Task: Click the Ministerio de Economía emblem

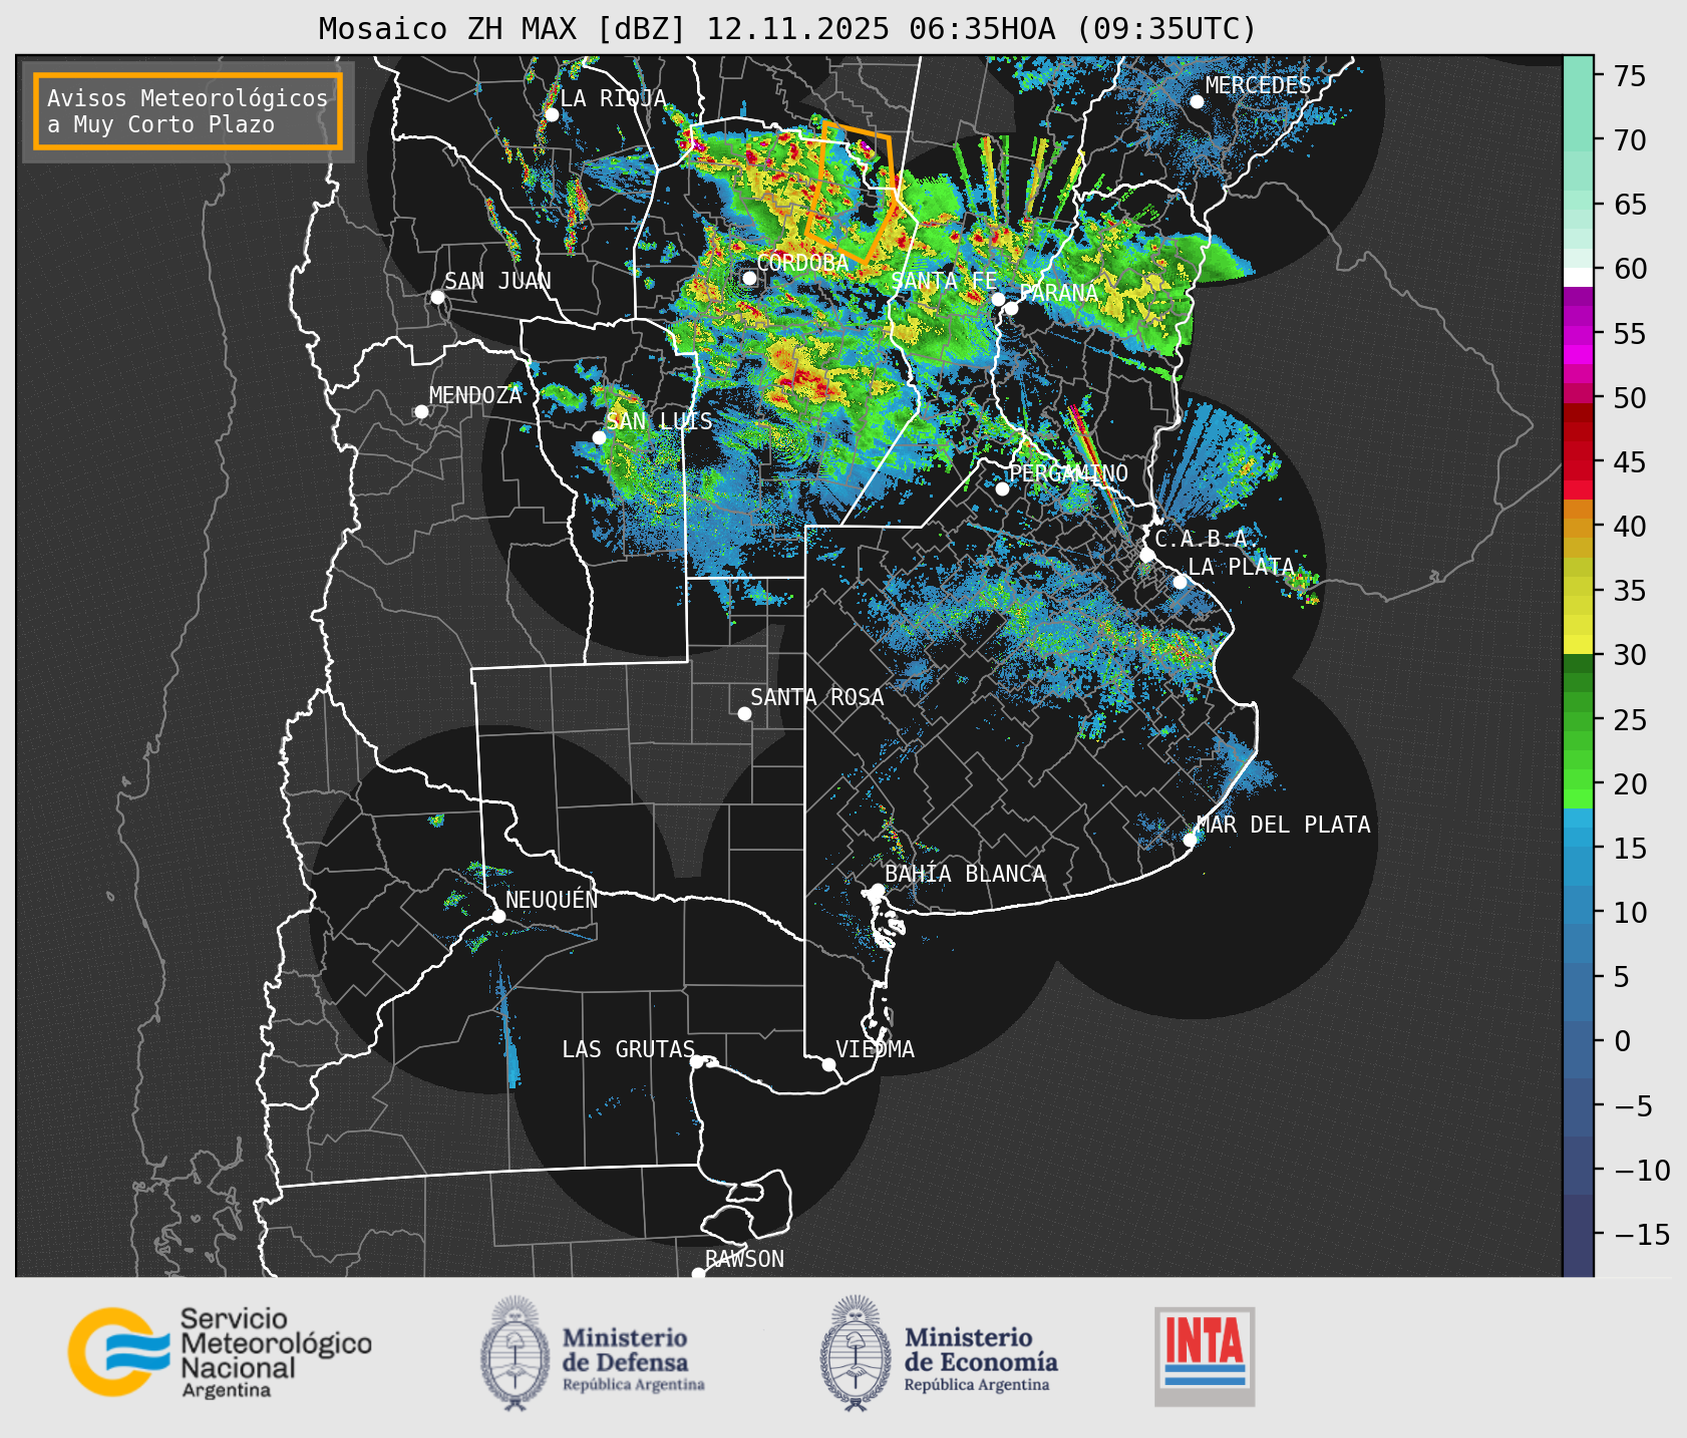Action: pyautogui.click(x=856, y=1353)
